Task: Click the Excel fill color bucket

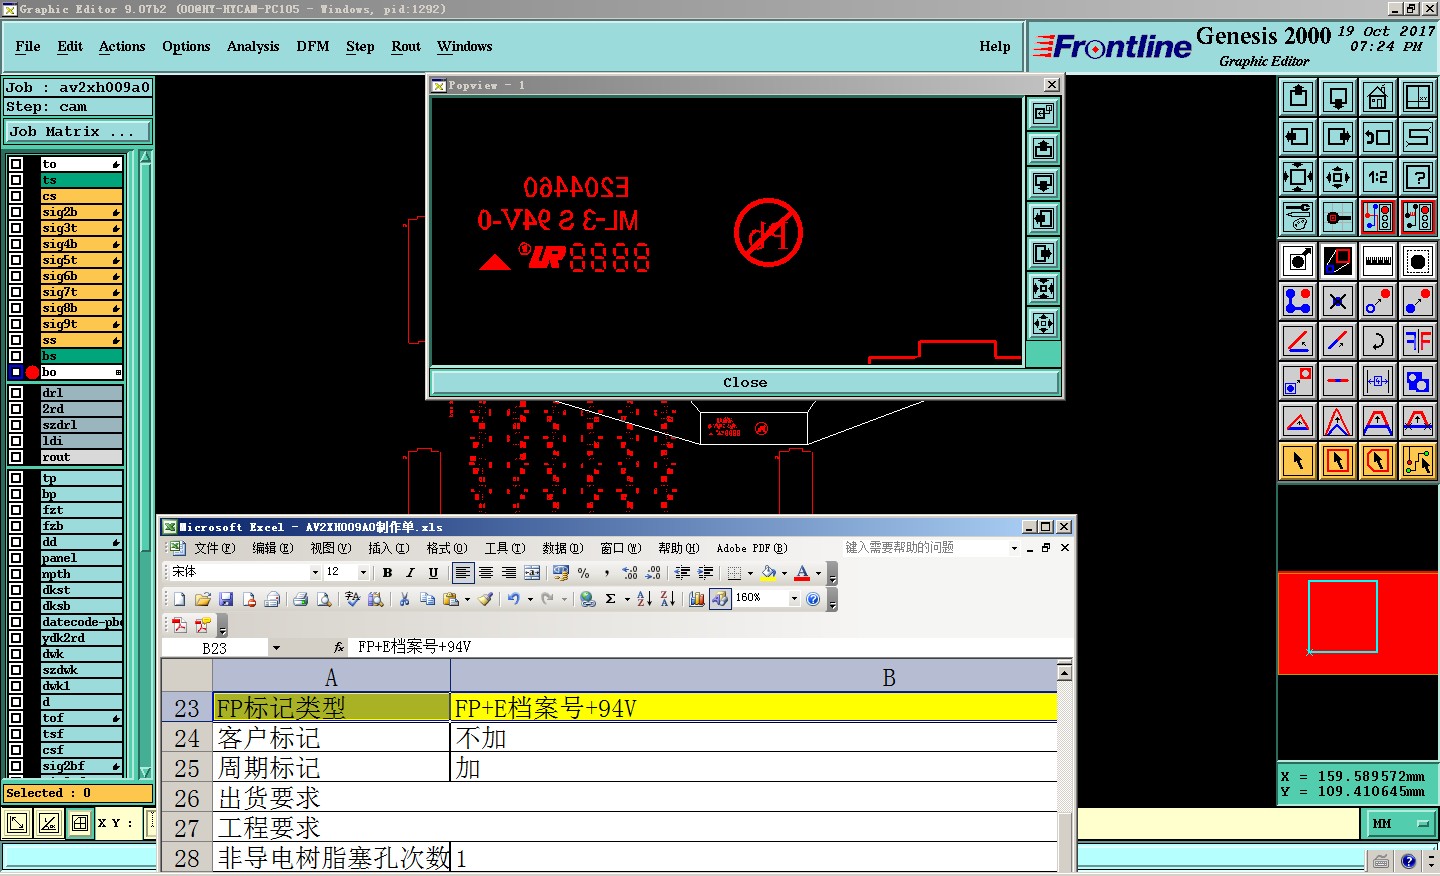Action: coord(768,573)
